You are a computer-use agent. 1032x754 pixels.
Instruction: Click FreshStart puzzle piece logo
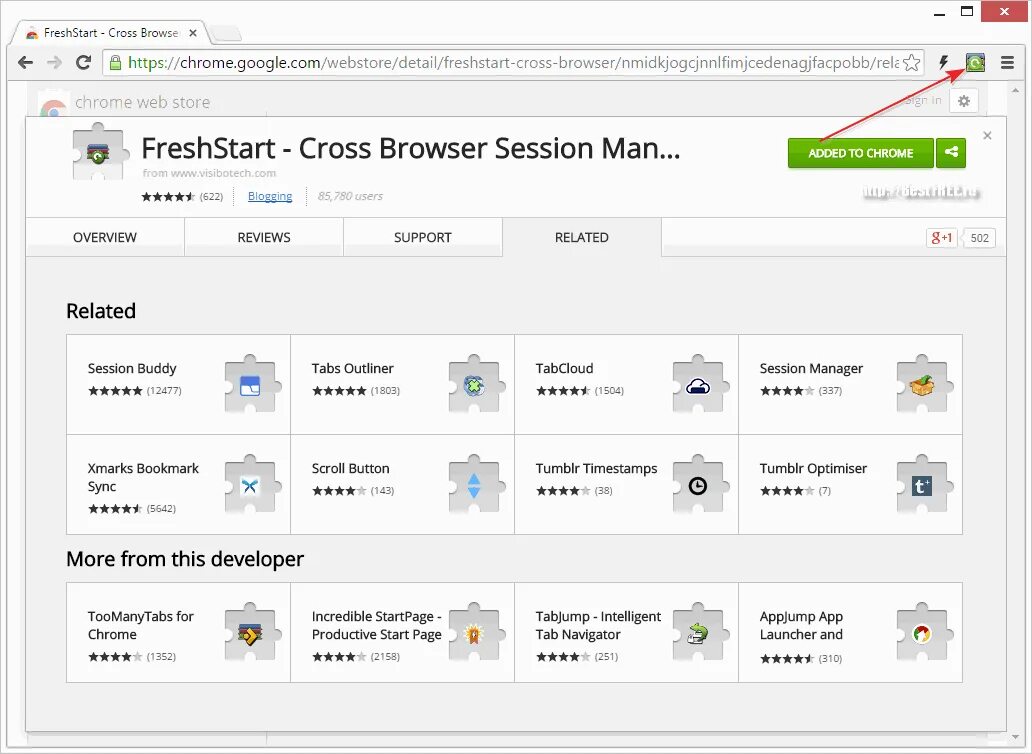(x=99, y=151)
